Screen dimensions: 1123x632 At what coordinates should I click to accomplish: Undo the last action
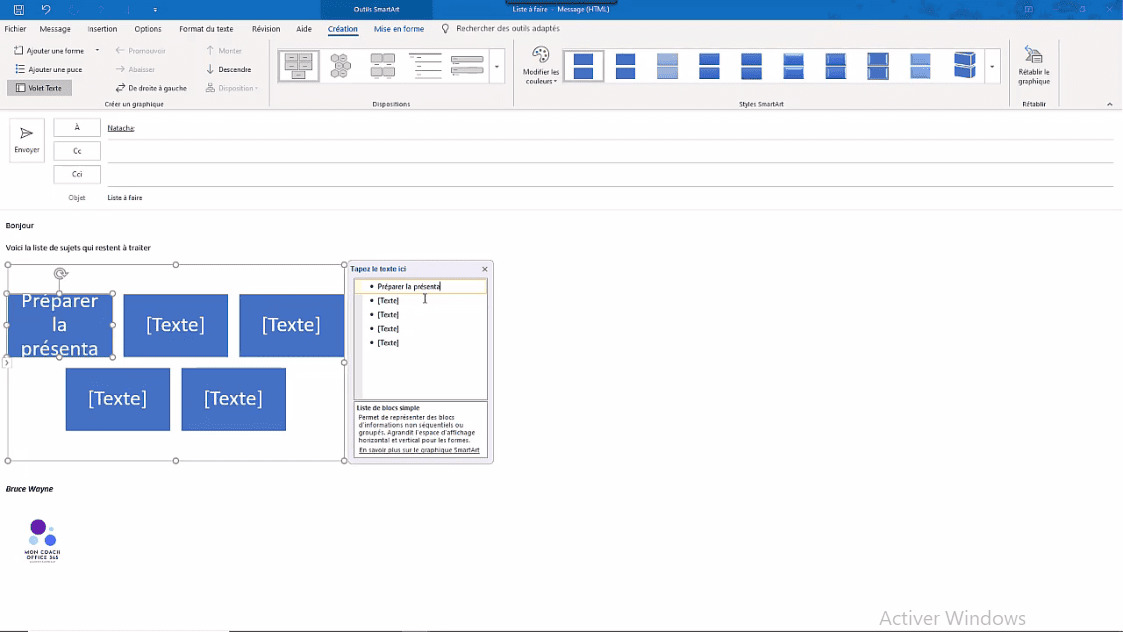(46, 9)
